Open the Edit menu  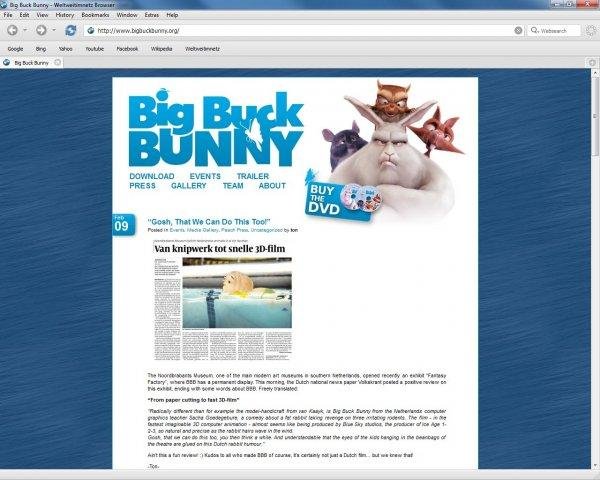tap(24, 15)
